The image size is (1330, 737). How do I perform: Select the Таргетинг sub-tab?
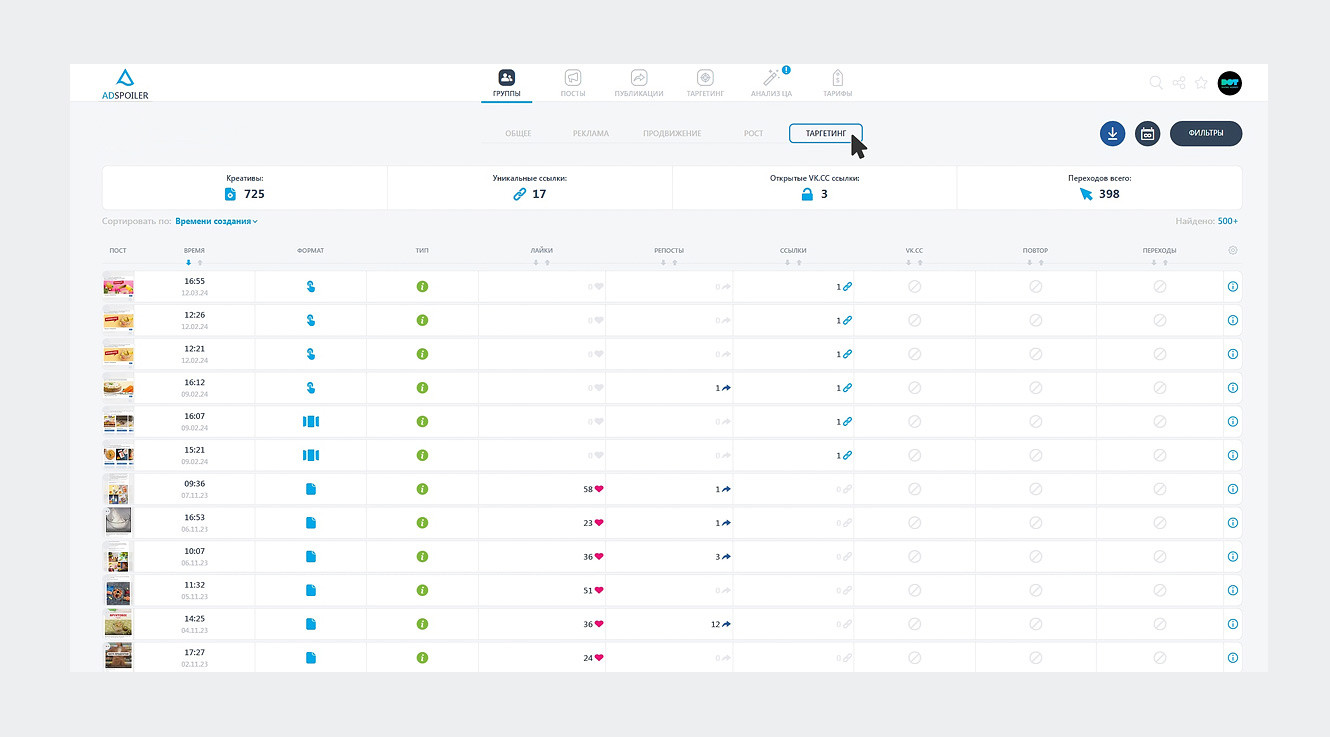[826, 133]
